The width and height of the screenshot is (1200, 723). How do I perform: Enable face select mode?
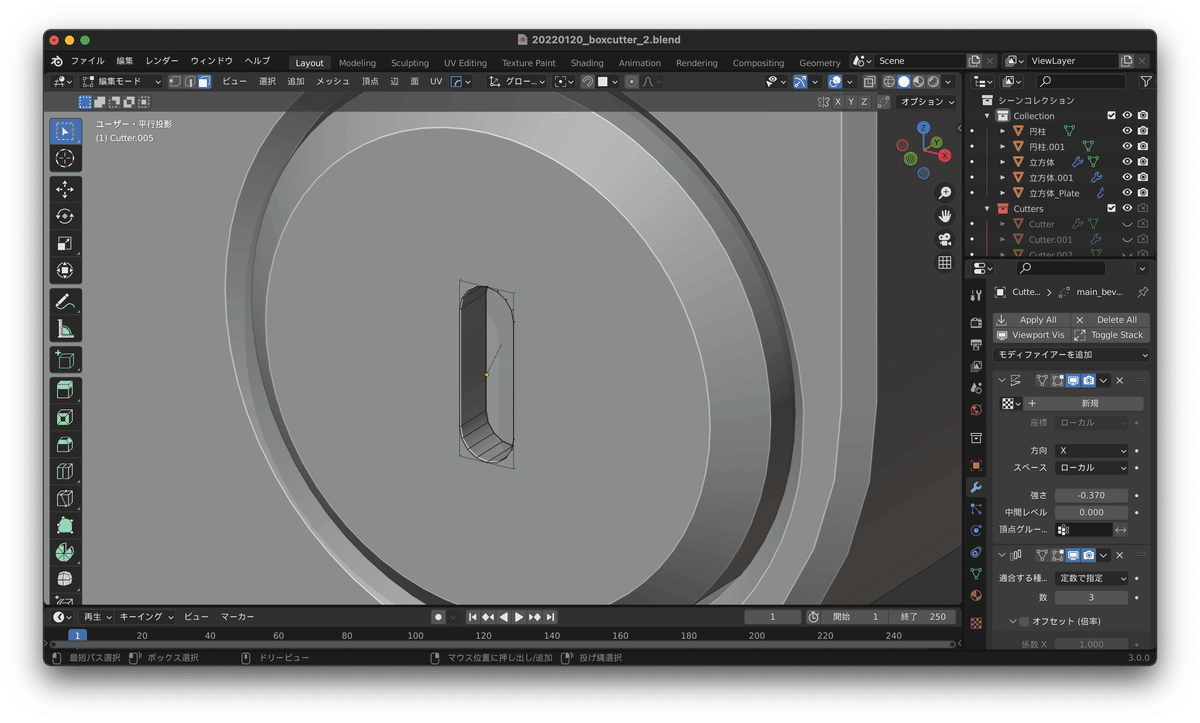[x=204, y=82]
